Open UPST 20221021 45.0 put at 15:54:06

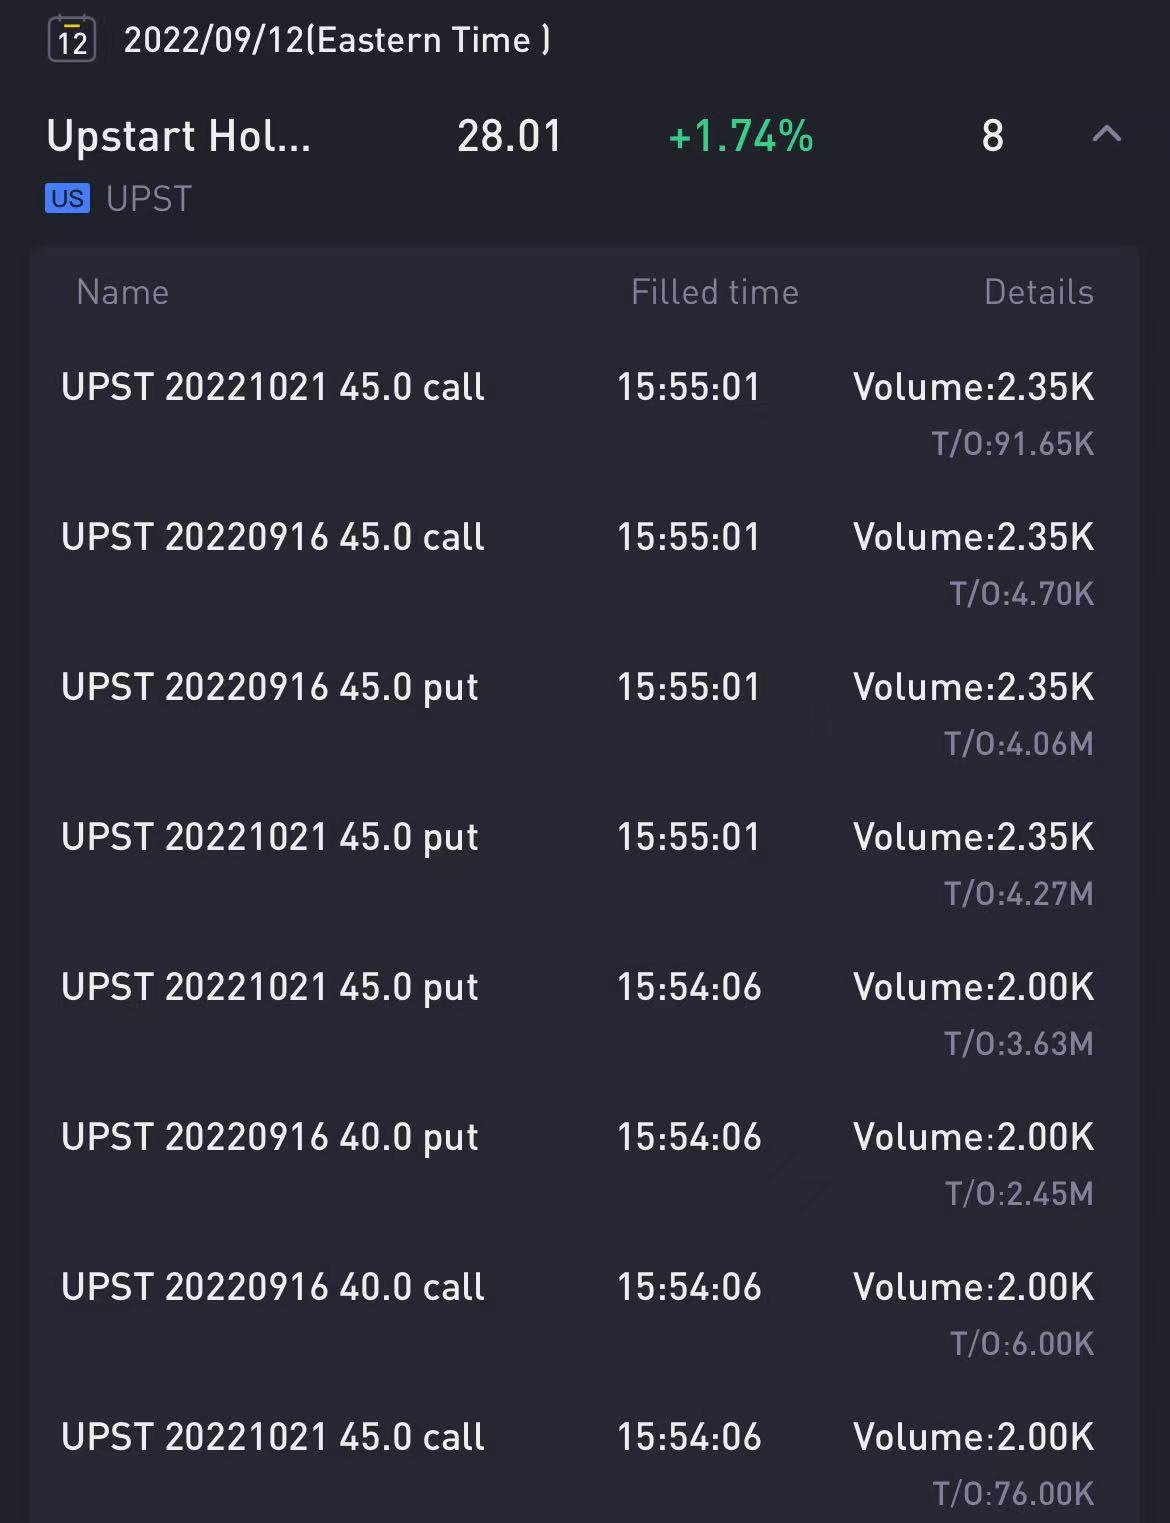[x=270, y=988]
